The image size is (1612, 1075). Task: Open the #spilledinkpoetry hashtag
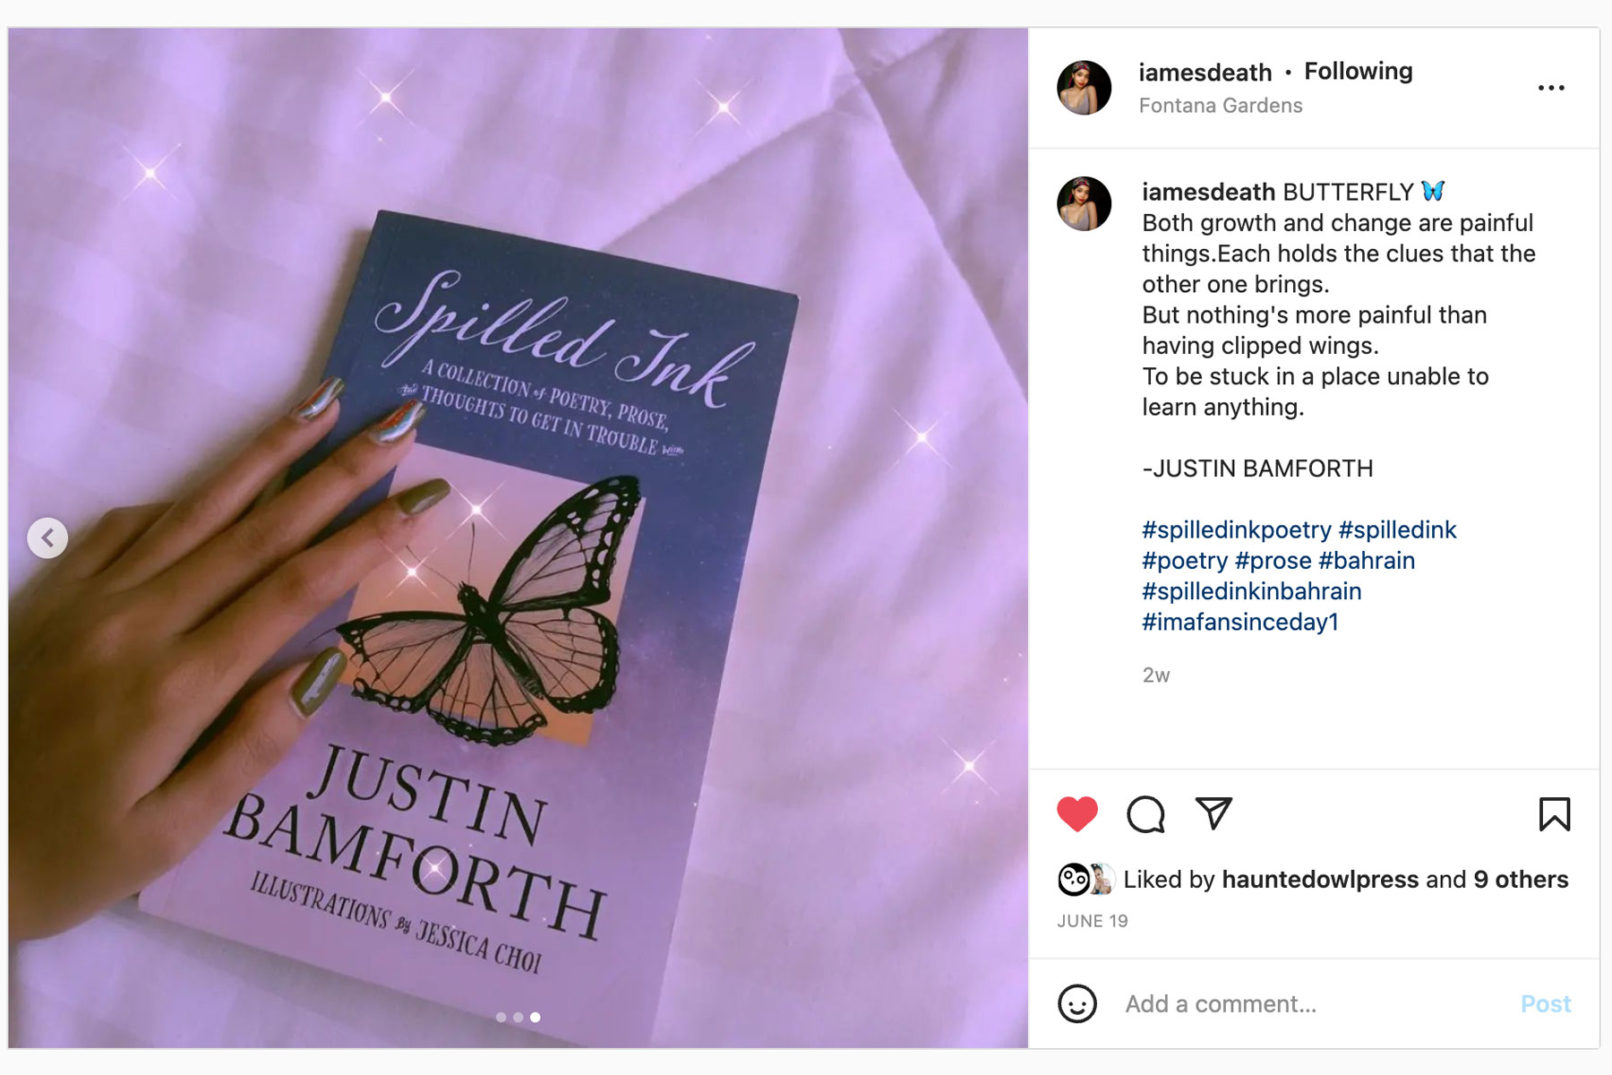[1236, 529]
